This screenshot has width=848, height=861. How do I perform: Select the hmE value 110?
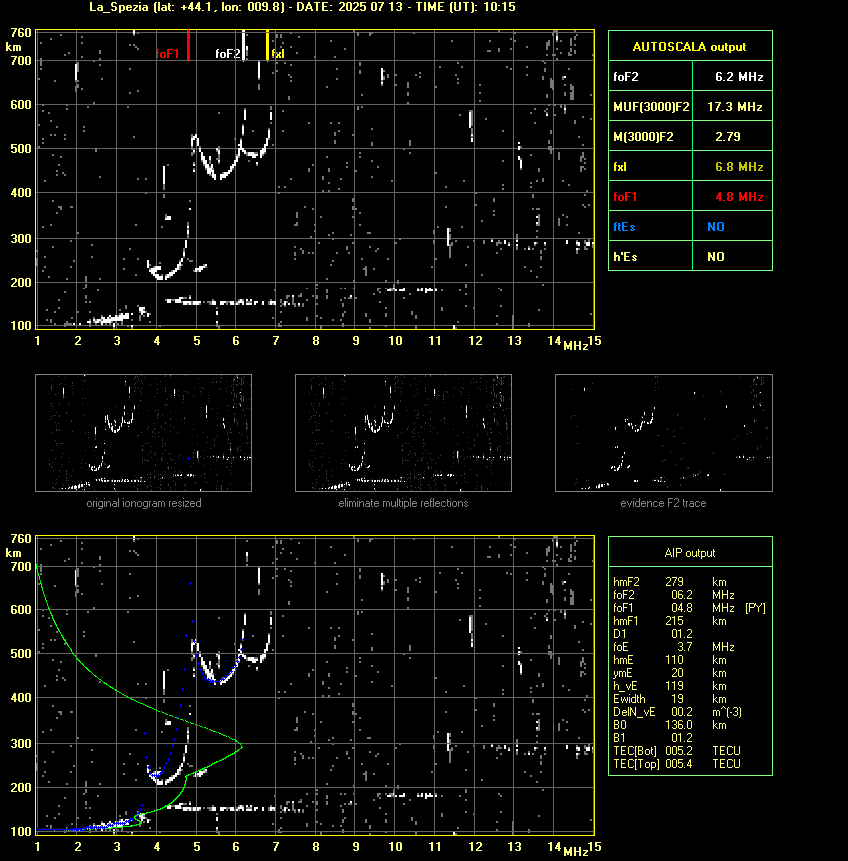click(x=674, y=660)
